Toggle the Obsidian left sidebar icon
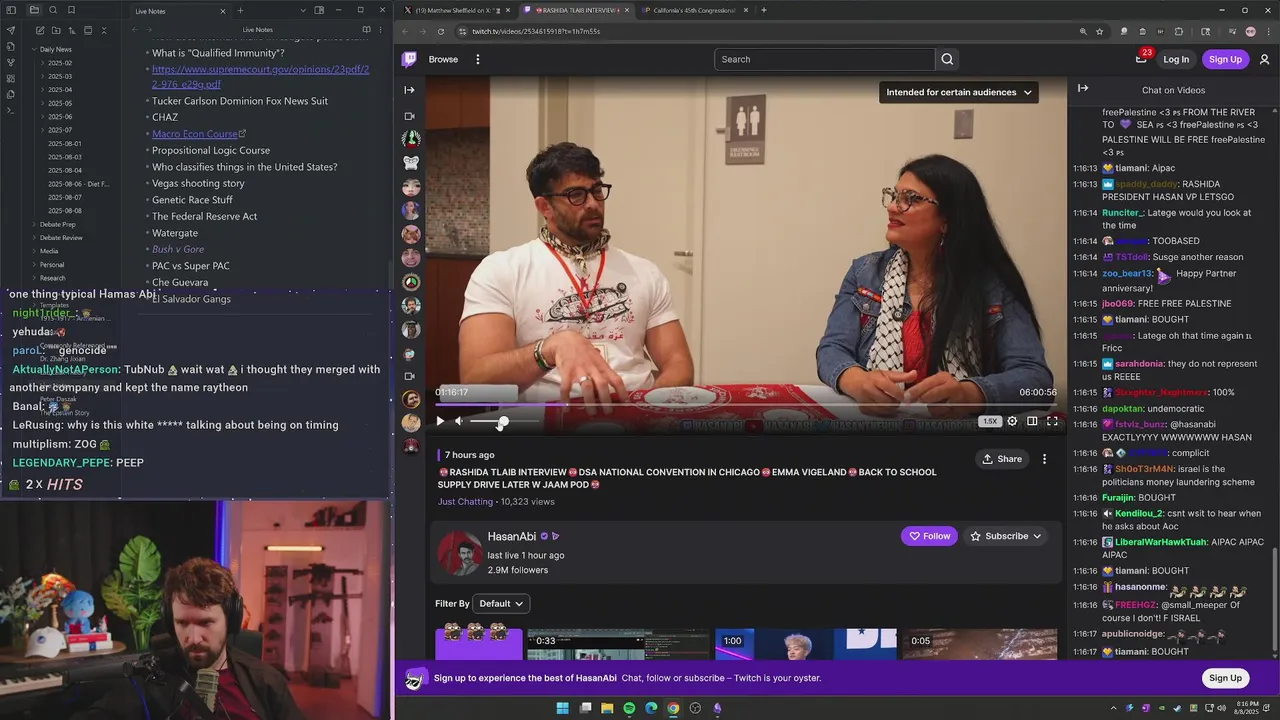The width and height of the screenshot is (1280, 720). click(11, 10)
